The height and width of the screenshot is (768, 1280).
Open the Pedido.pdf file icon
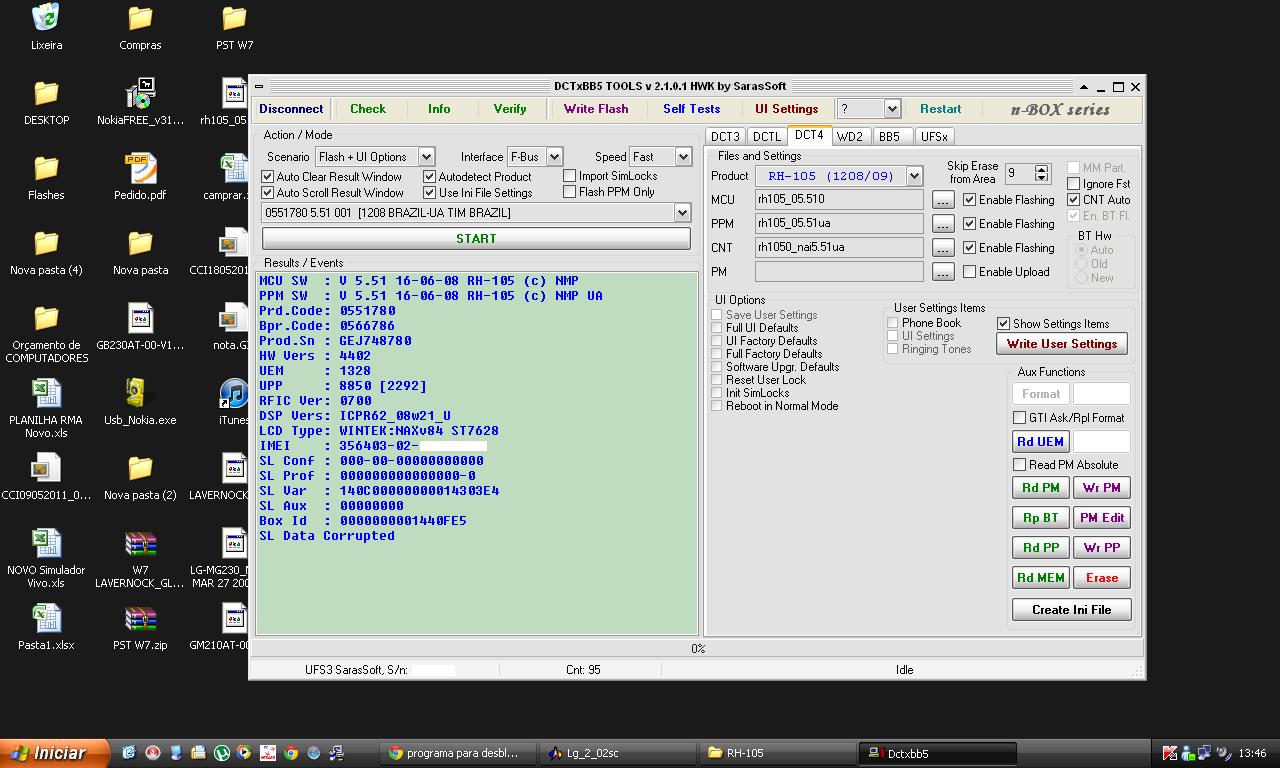140,169
